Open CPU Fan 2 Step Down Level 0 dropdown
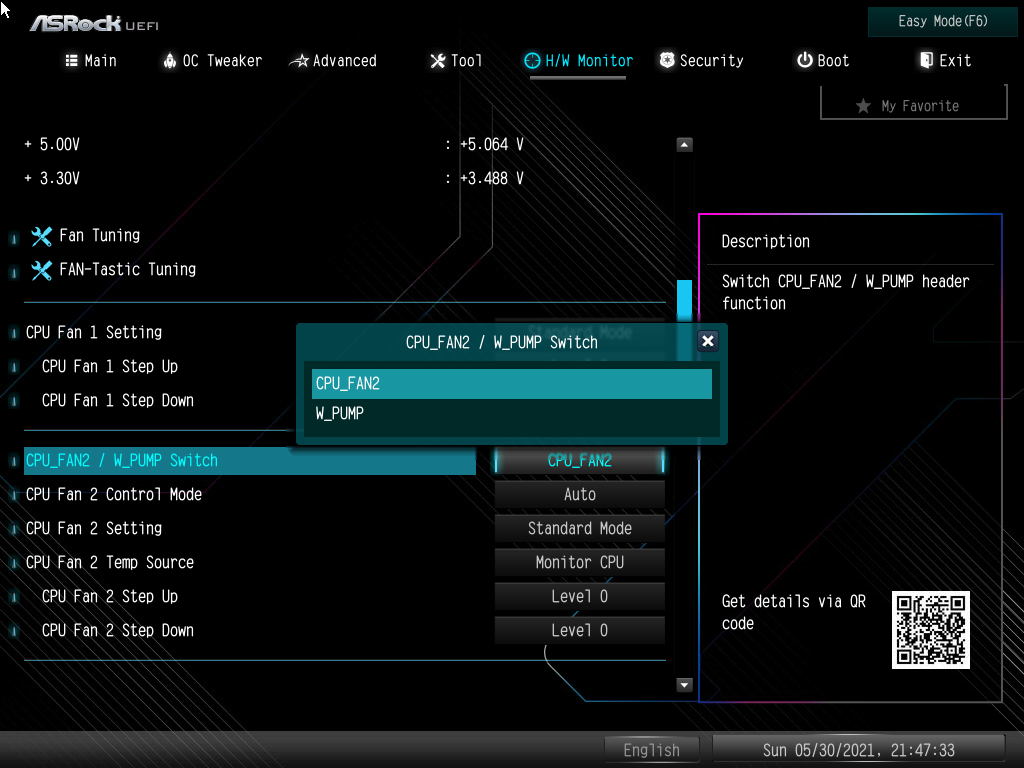Viewport: 1024px width, 768px height. [579, 630]
